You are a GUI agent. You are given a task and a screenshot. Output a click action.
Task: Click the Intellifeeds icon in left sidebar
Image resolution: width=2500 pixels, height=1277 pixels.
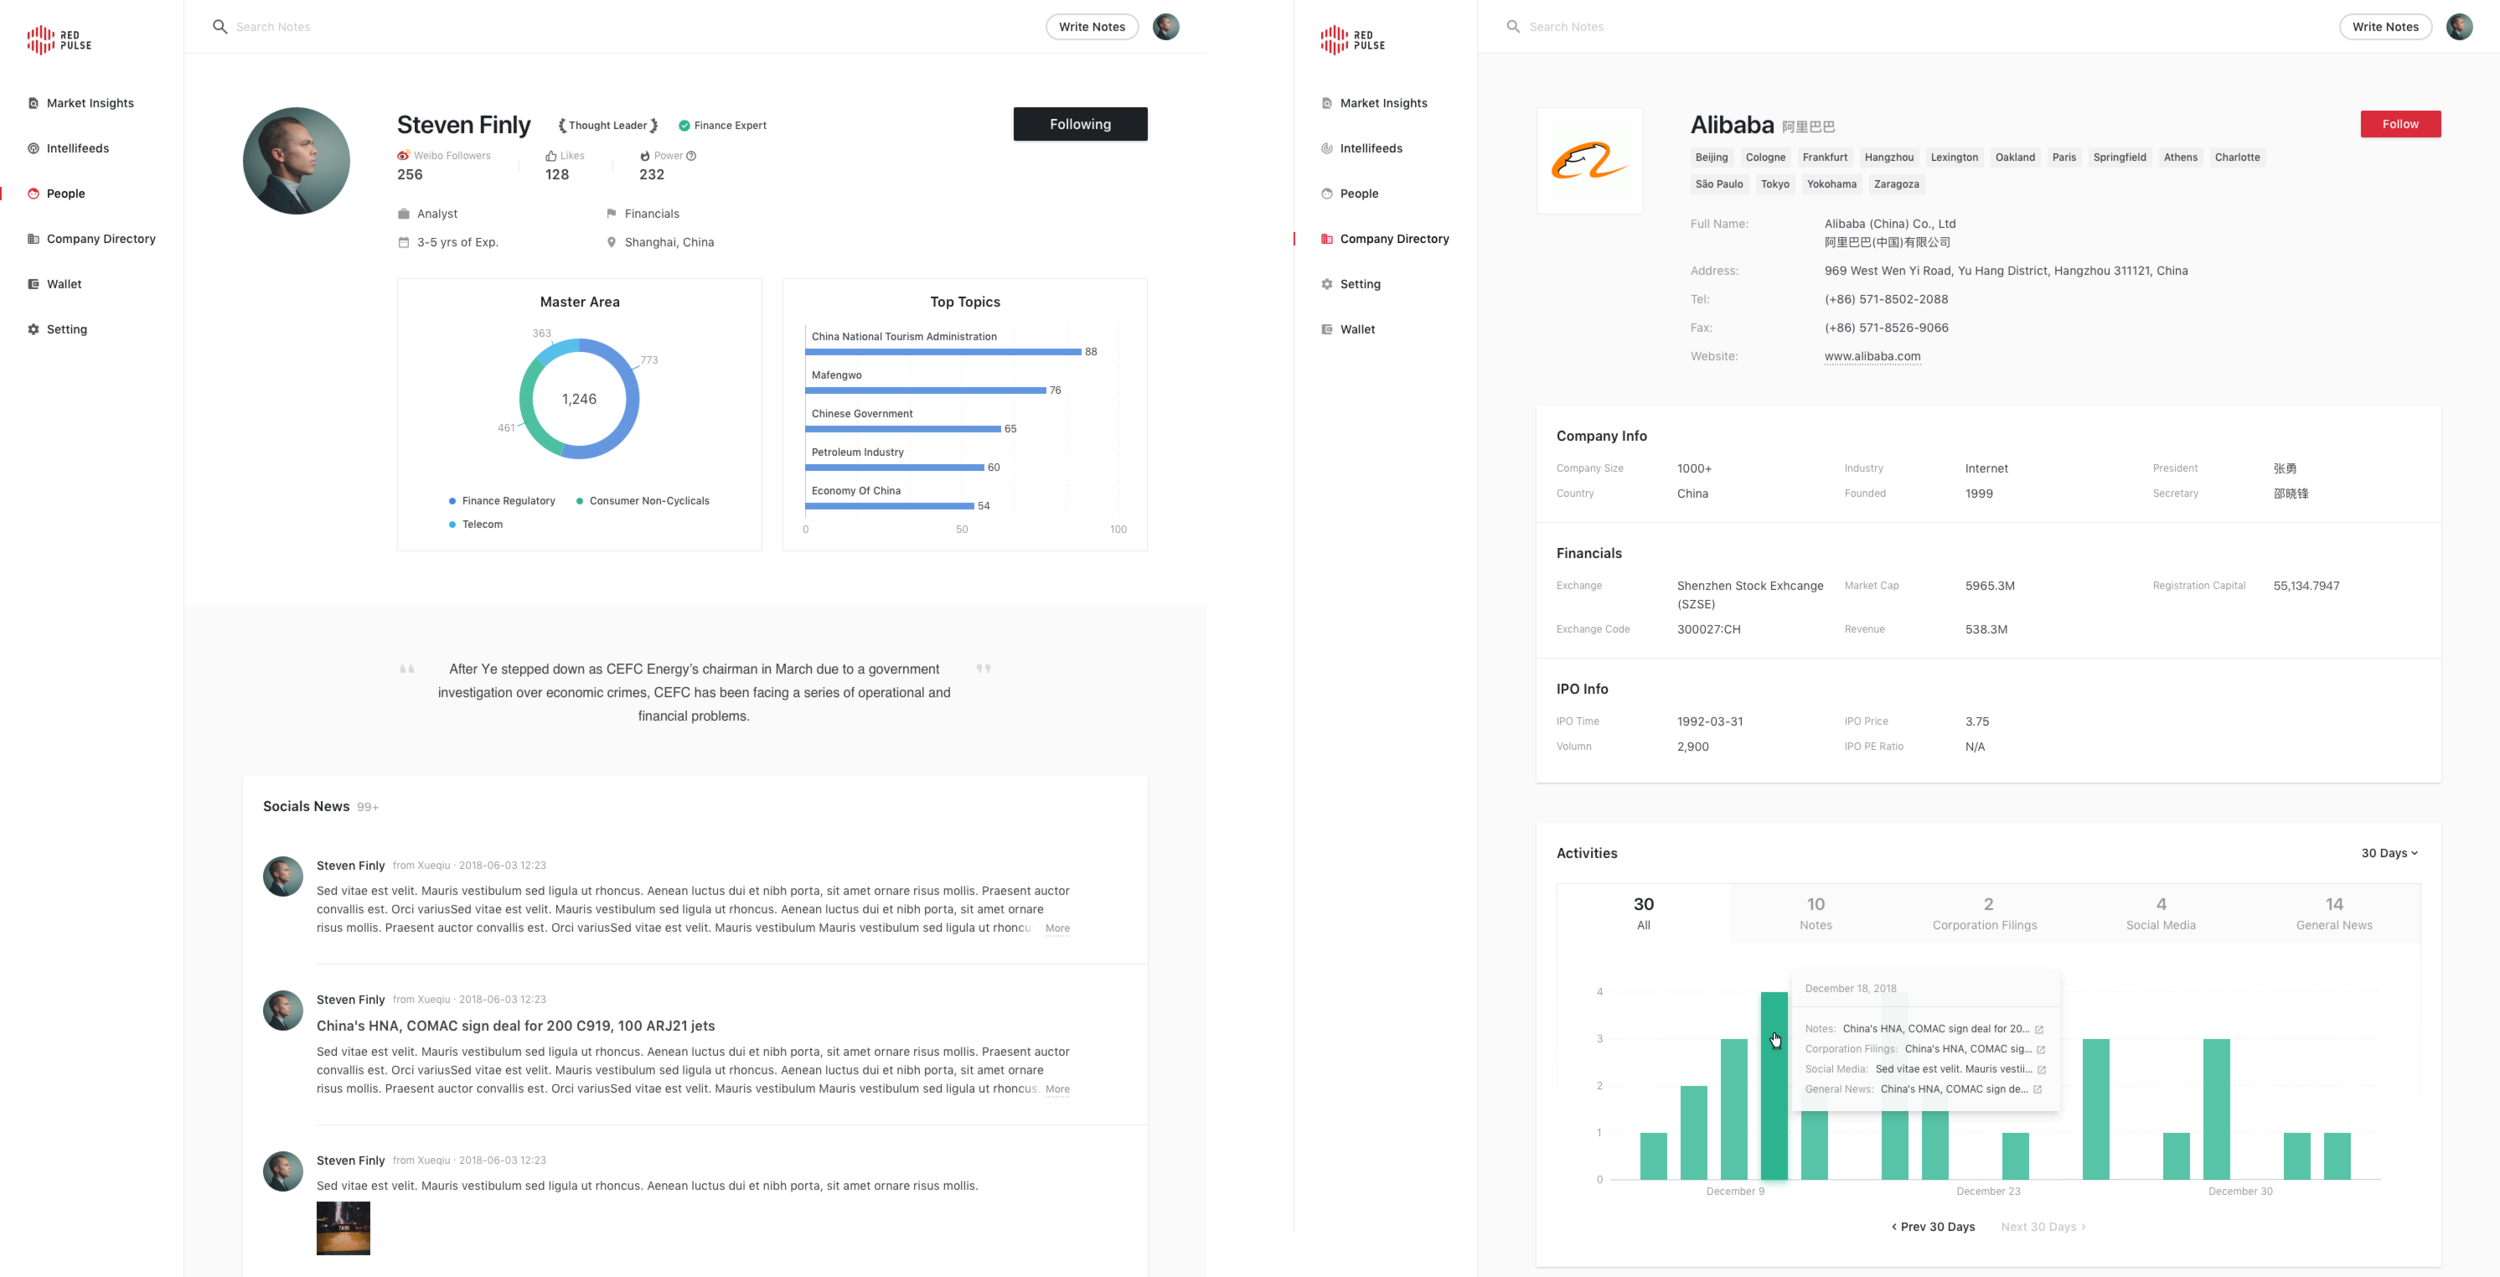(33, 148)
